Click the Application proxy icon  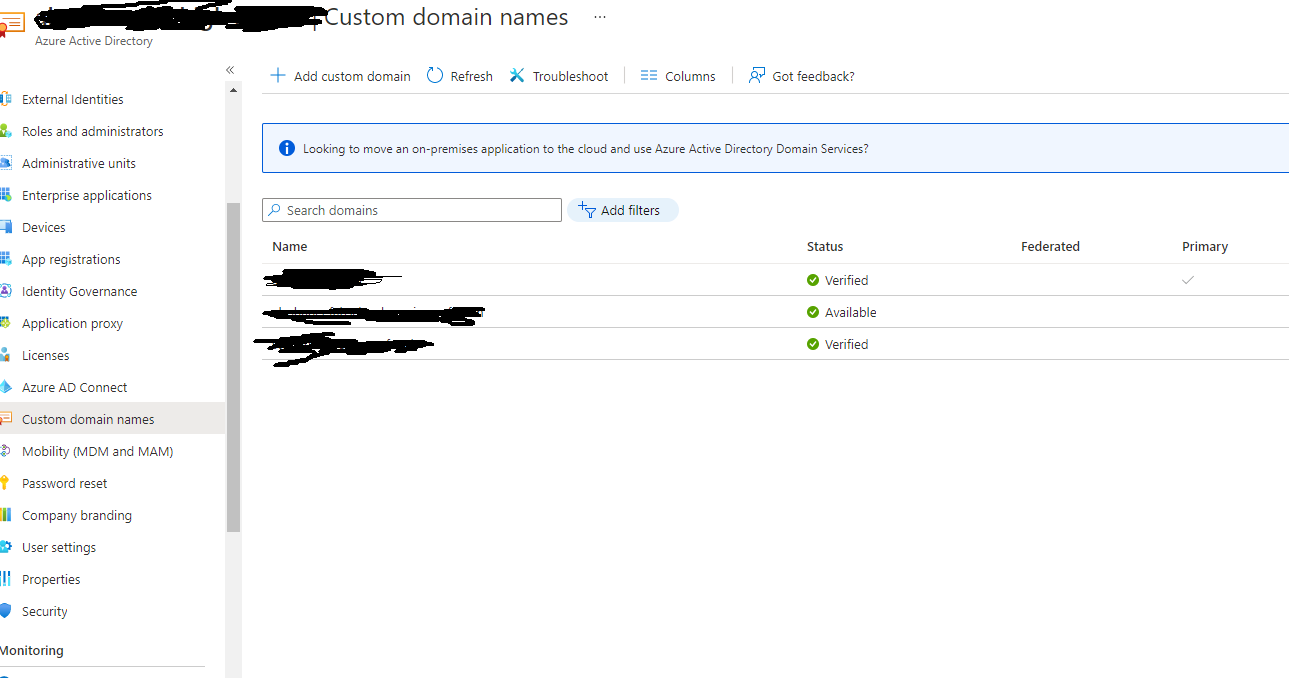pyautogui.click(x=6, y=323)
